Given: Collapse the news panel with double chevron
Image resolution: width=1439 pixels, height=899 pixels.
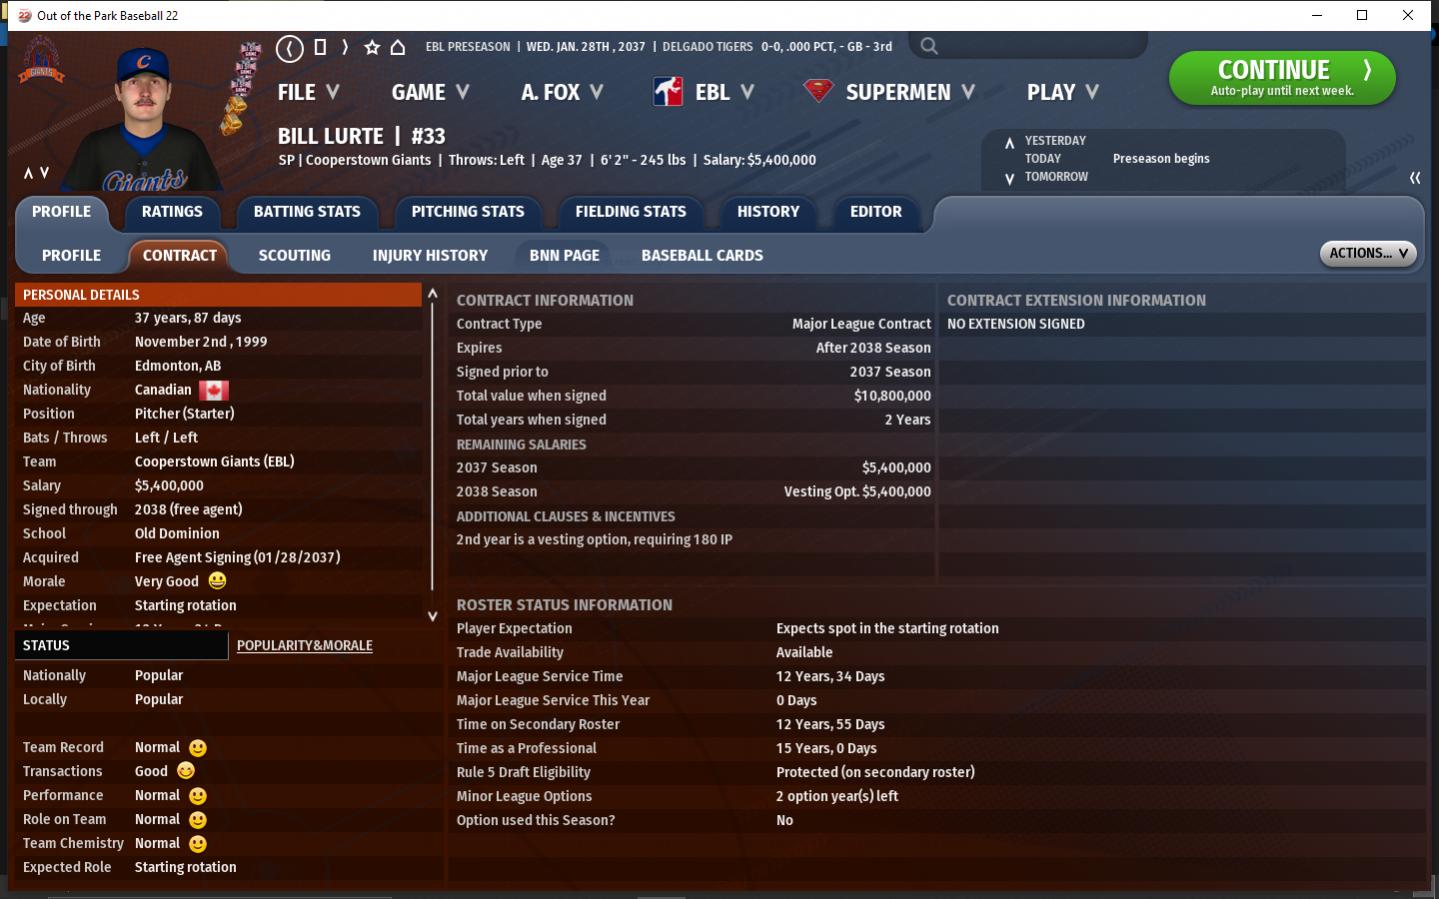Looking at the screenshot, I should 1415,177.
